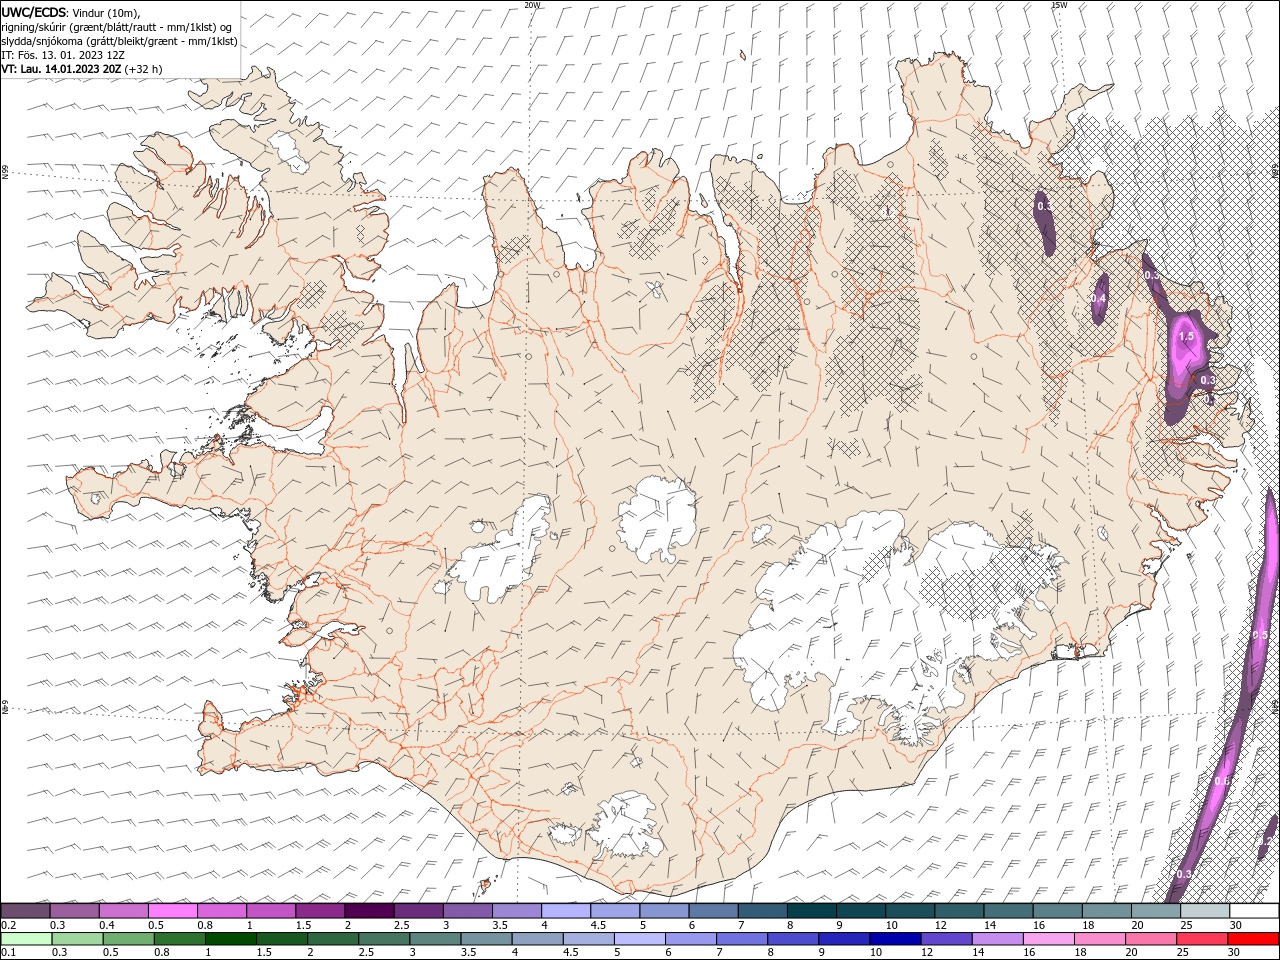Pick the bright pink swatch between 0.5 and 0.8, top row

click(173, 911)
